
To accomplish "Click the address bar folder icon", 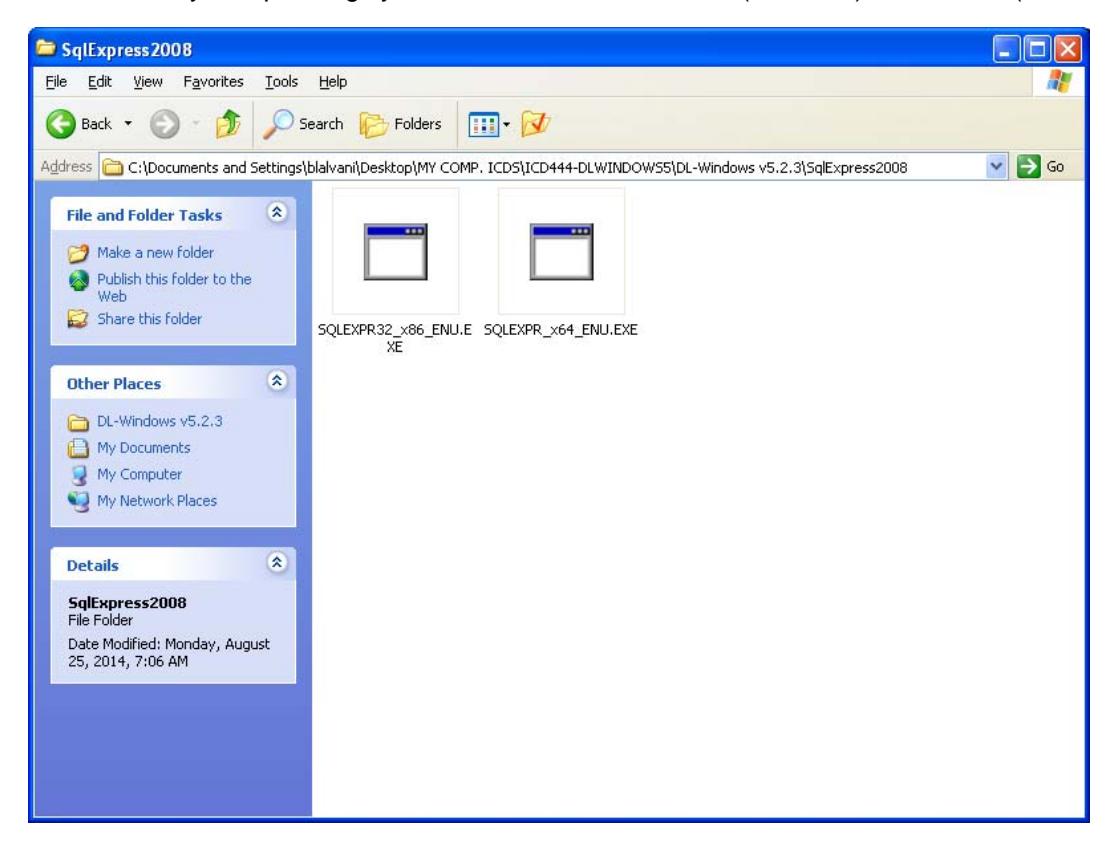I will tap(112, 168).
